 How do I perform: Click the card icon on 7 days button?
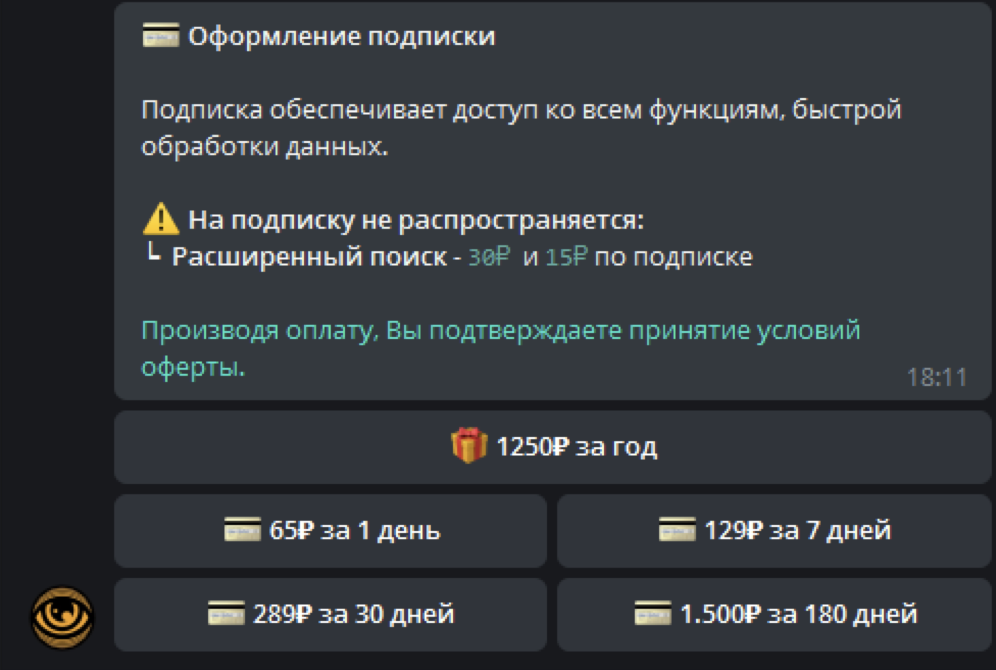click(x=677, y=530)
